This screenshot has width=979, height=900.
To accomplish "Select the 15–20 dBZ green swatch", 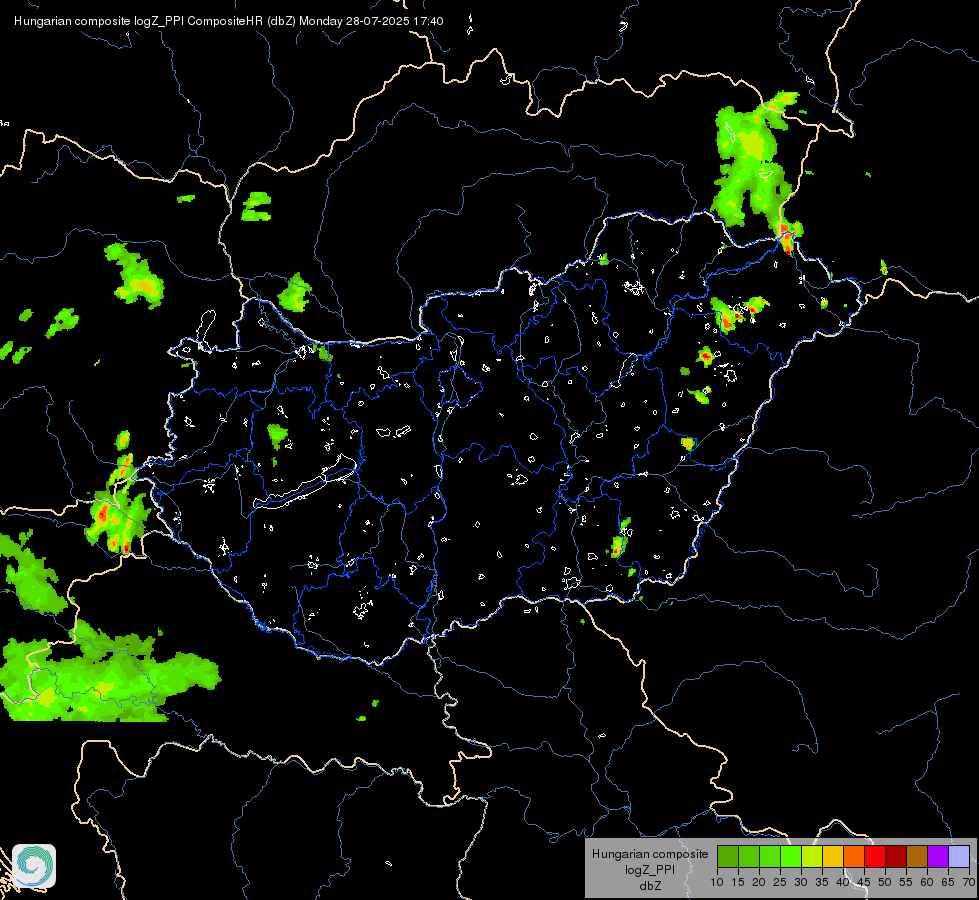I will [749, 856].
